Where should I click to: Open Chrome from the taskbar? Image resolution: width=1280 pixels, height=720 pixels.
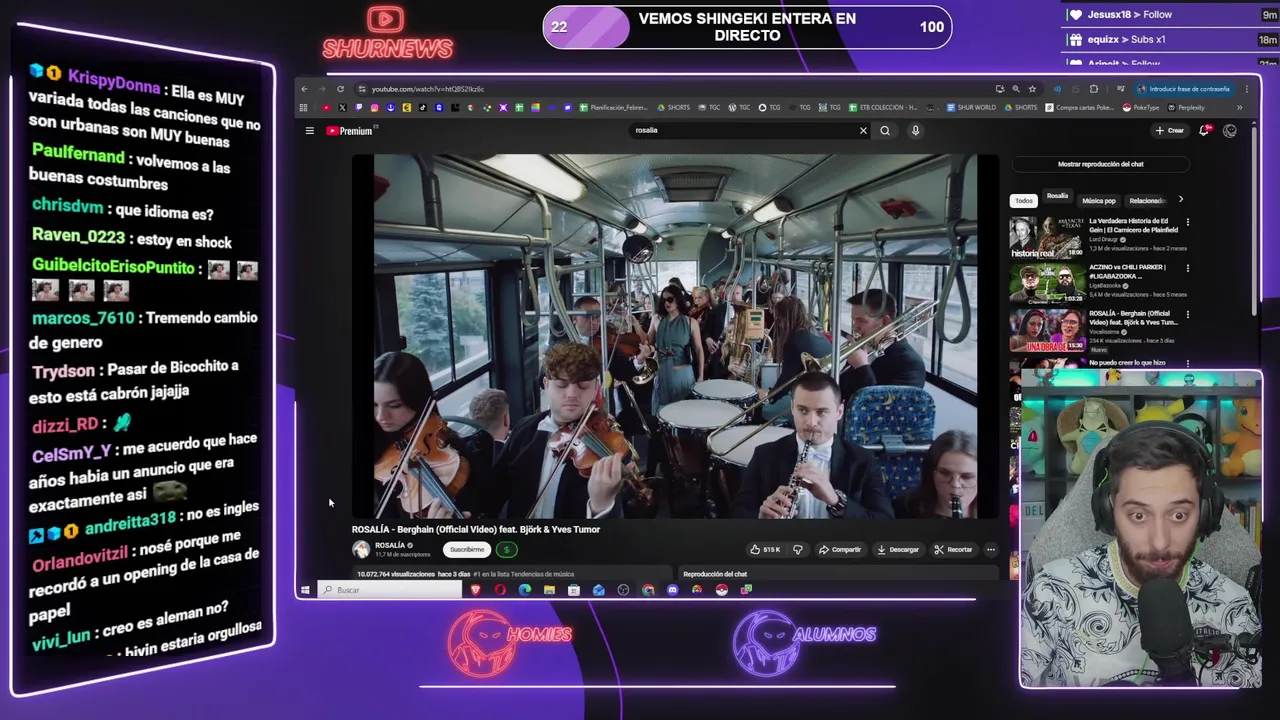[x=648, y=590]
